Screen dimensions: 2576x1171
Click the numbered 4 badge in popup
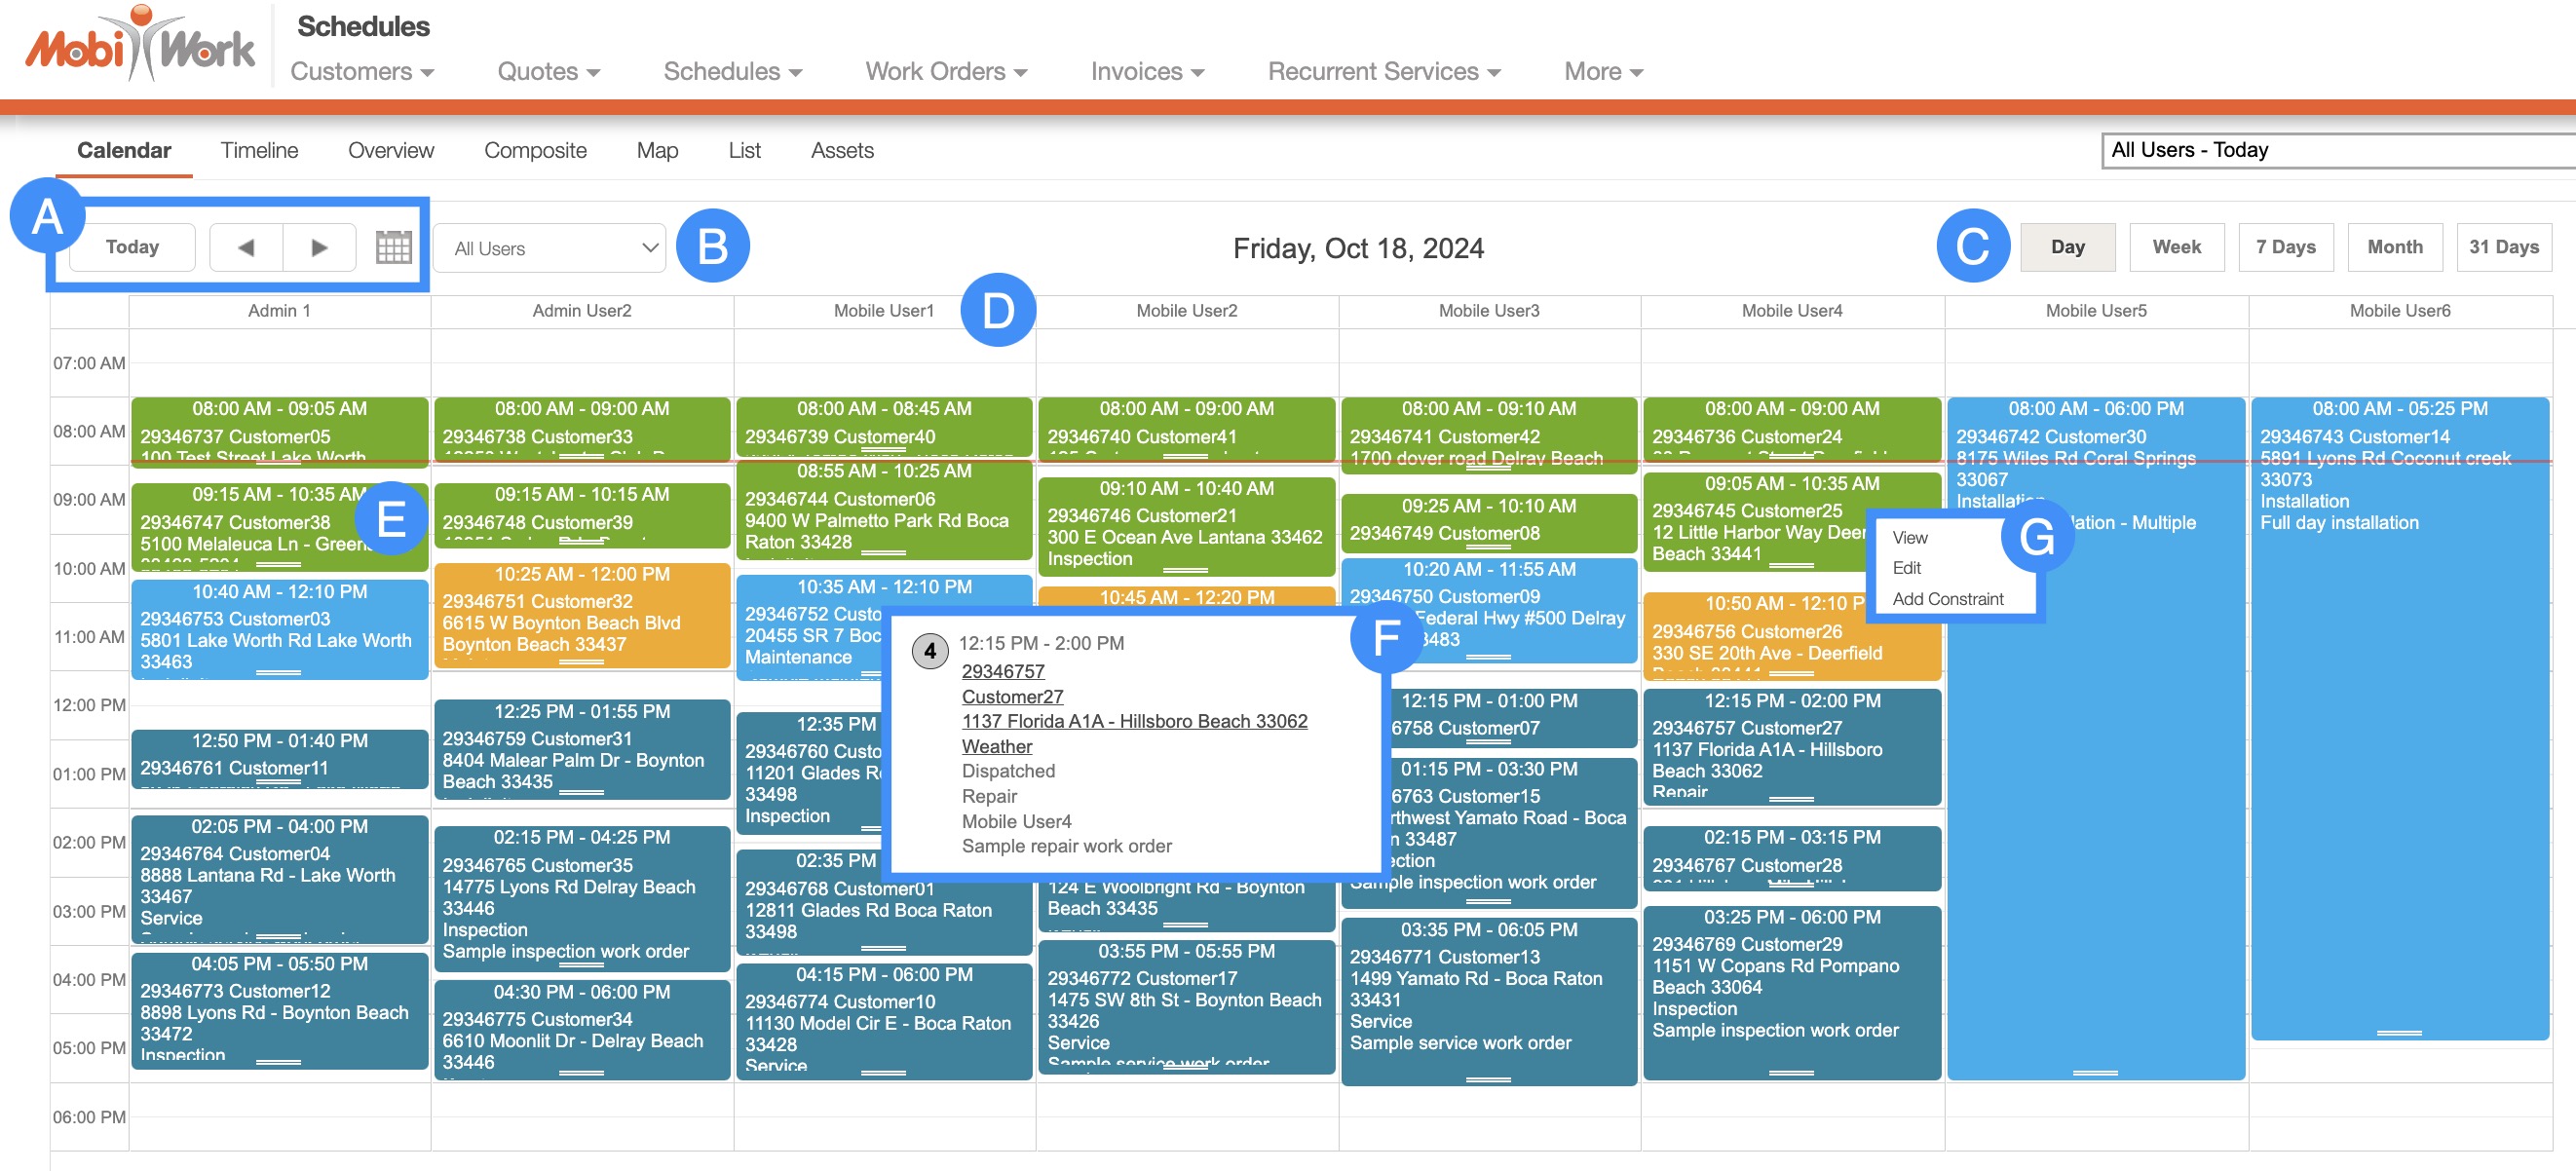coord(929,651)
